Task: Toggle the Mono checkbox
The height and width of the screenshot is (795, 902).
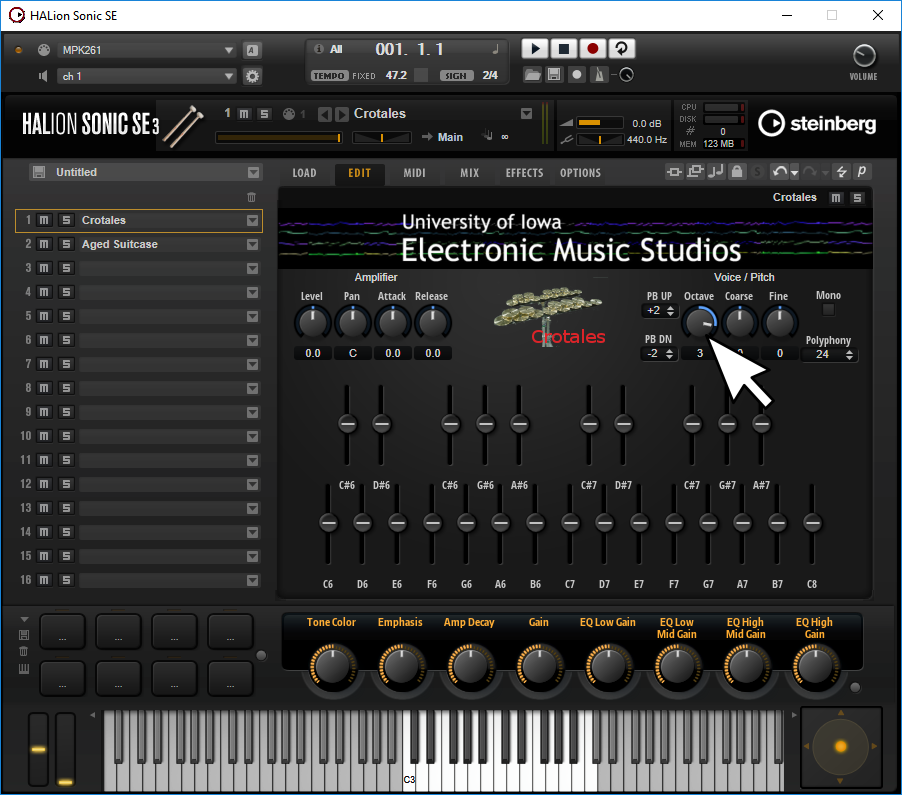Action: 828,309
